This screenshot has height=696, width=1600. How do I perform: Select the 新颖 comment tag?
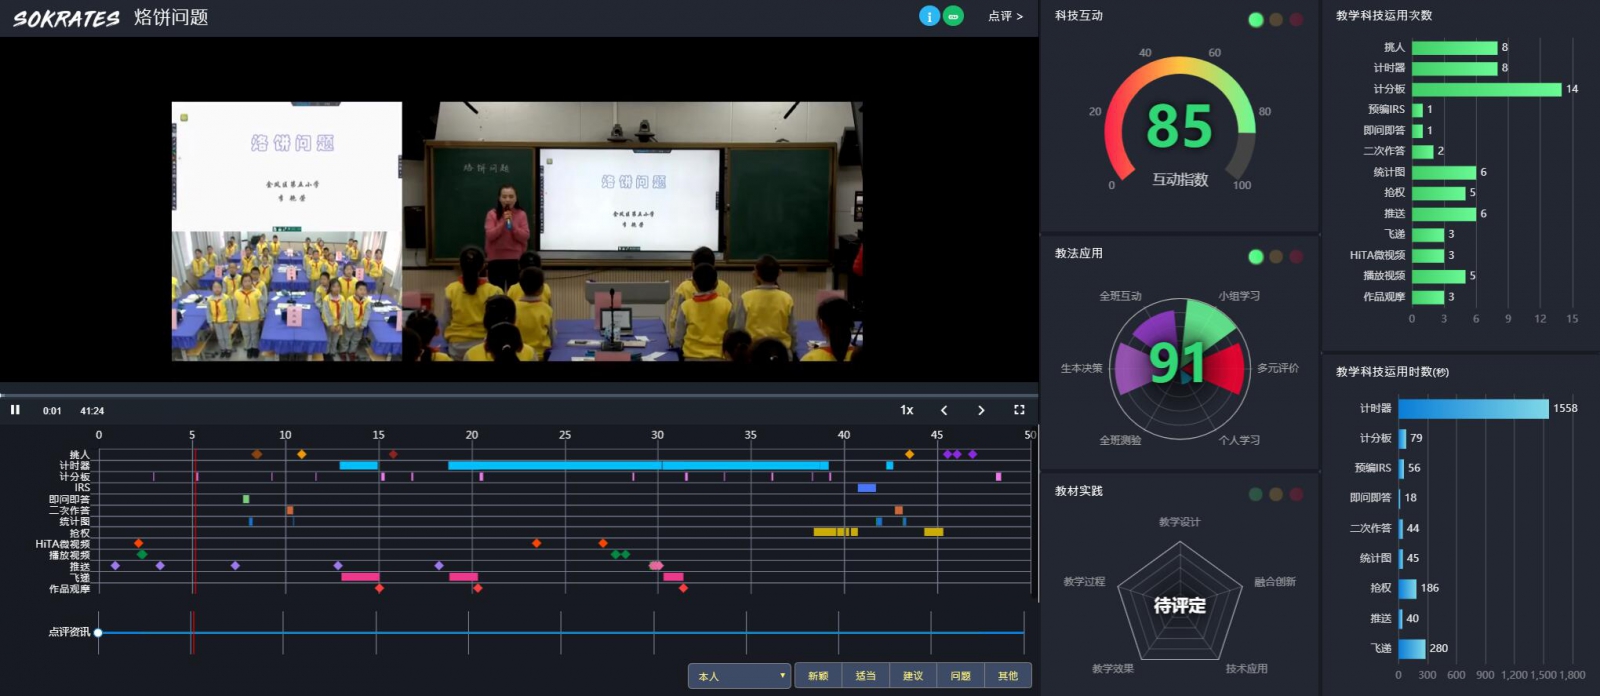[818, 676]
